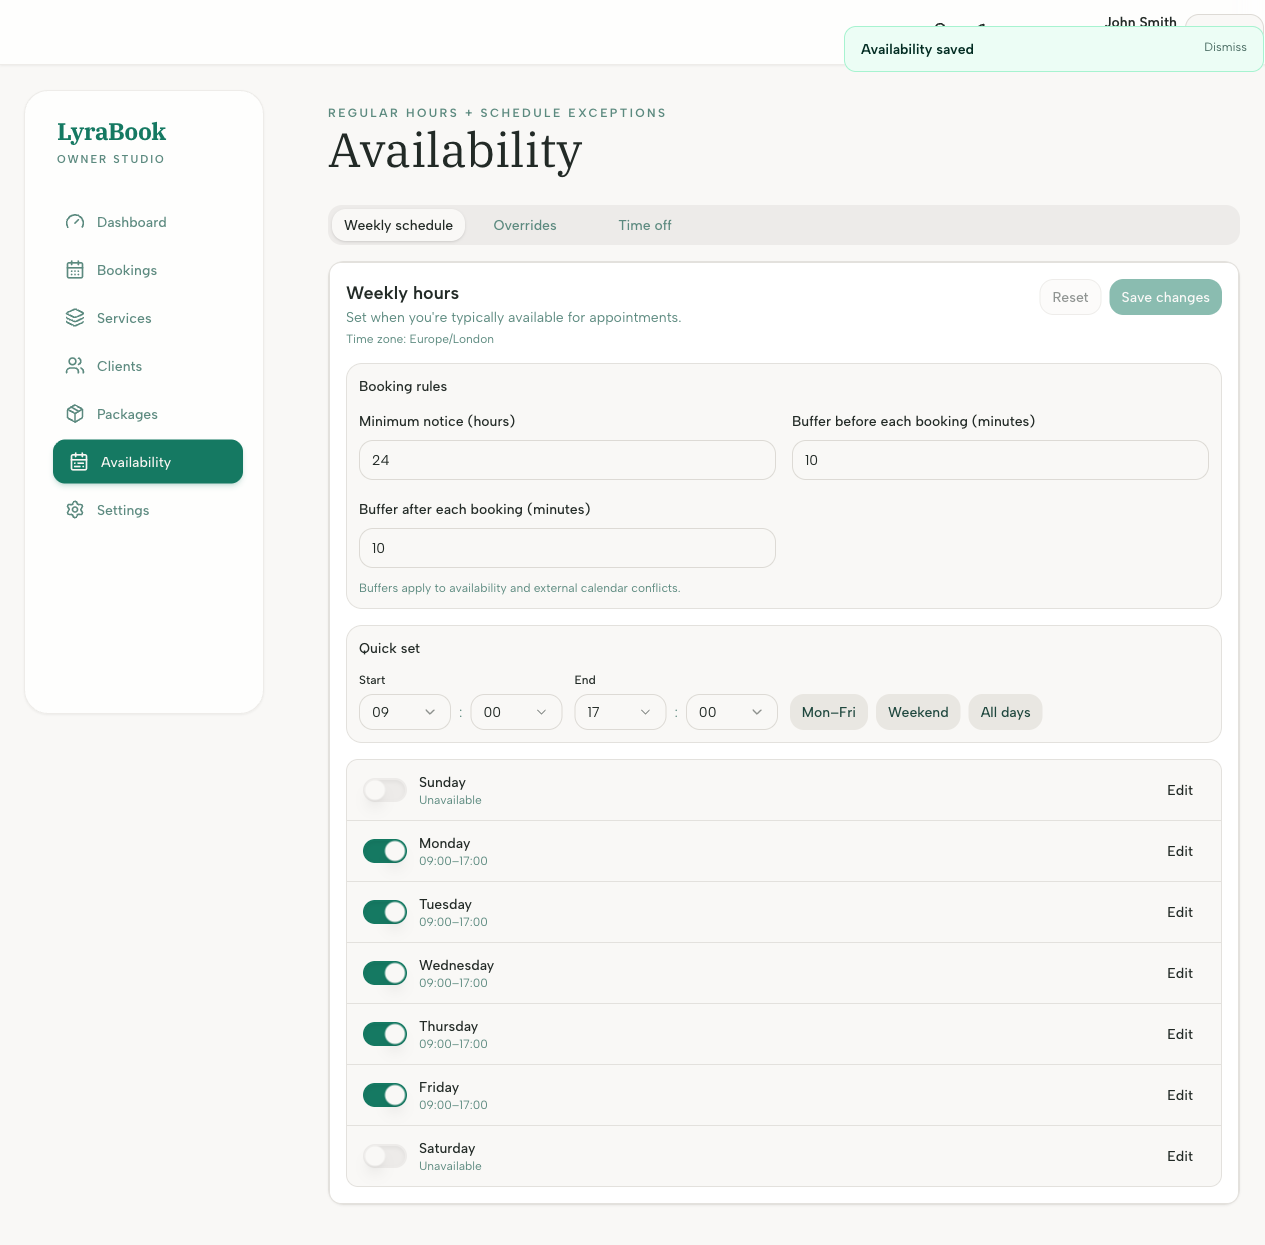Disable Monday's availability toggle
This screenshot has width=1265, height=1245.
[384, 851]
